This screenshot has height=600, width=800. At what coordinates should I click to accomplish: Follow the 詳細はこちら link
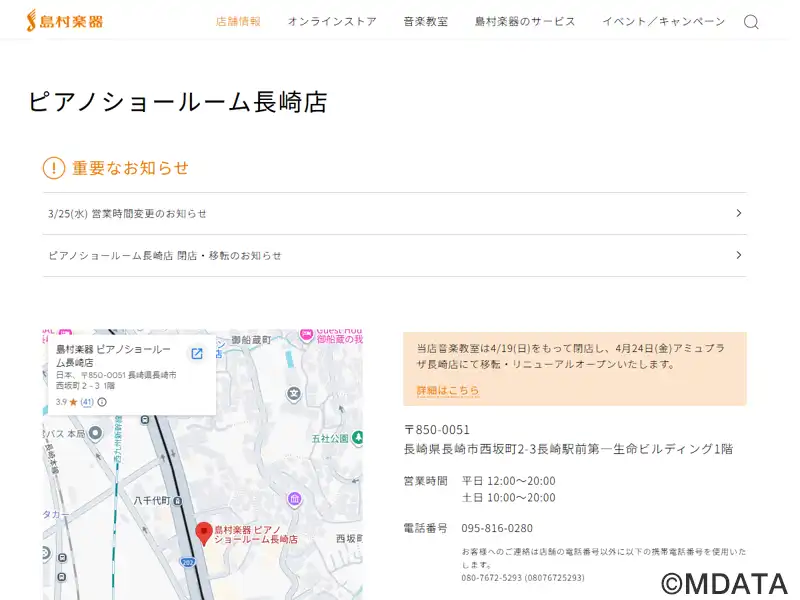447,390
